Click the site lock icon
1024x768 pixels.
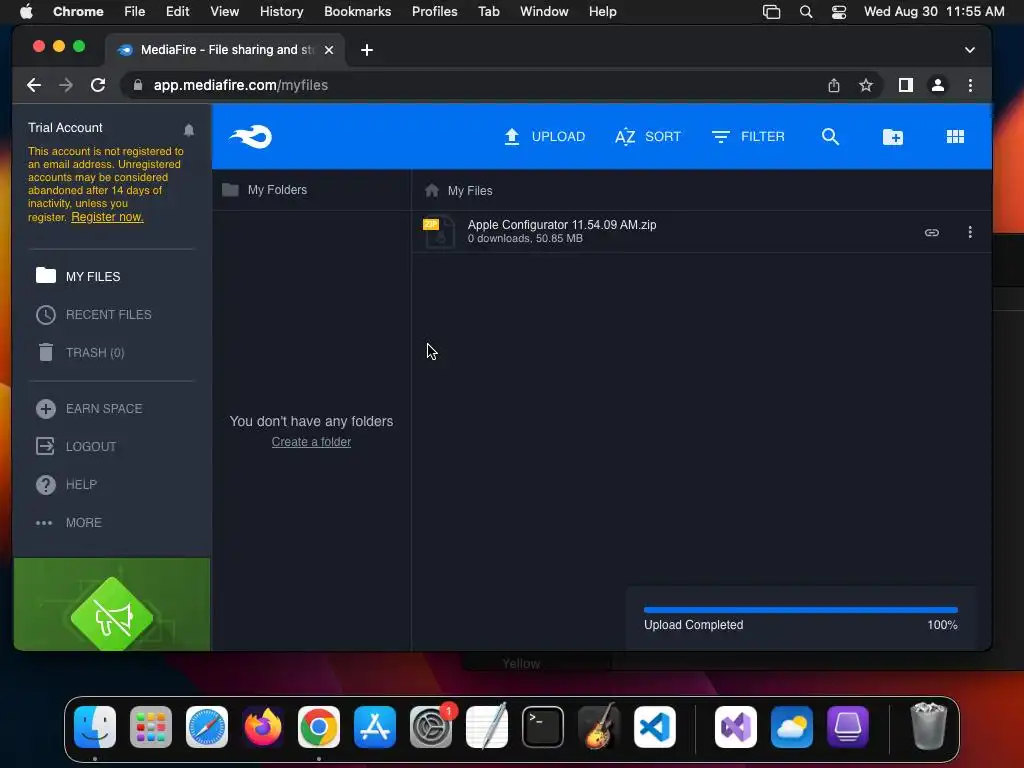pos(138,85)
